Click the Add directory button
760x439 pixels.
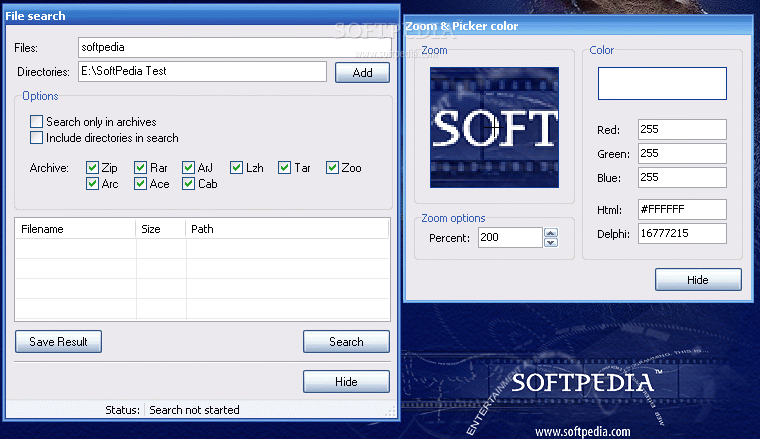pyautogui.click(x=362, y=73)
